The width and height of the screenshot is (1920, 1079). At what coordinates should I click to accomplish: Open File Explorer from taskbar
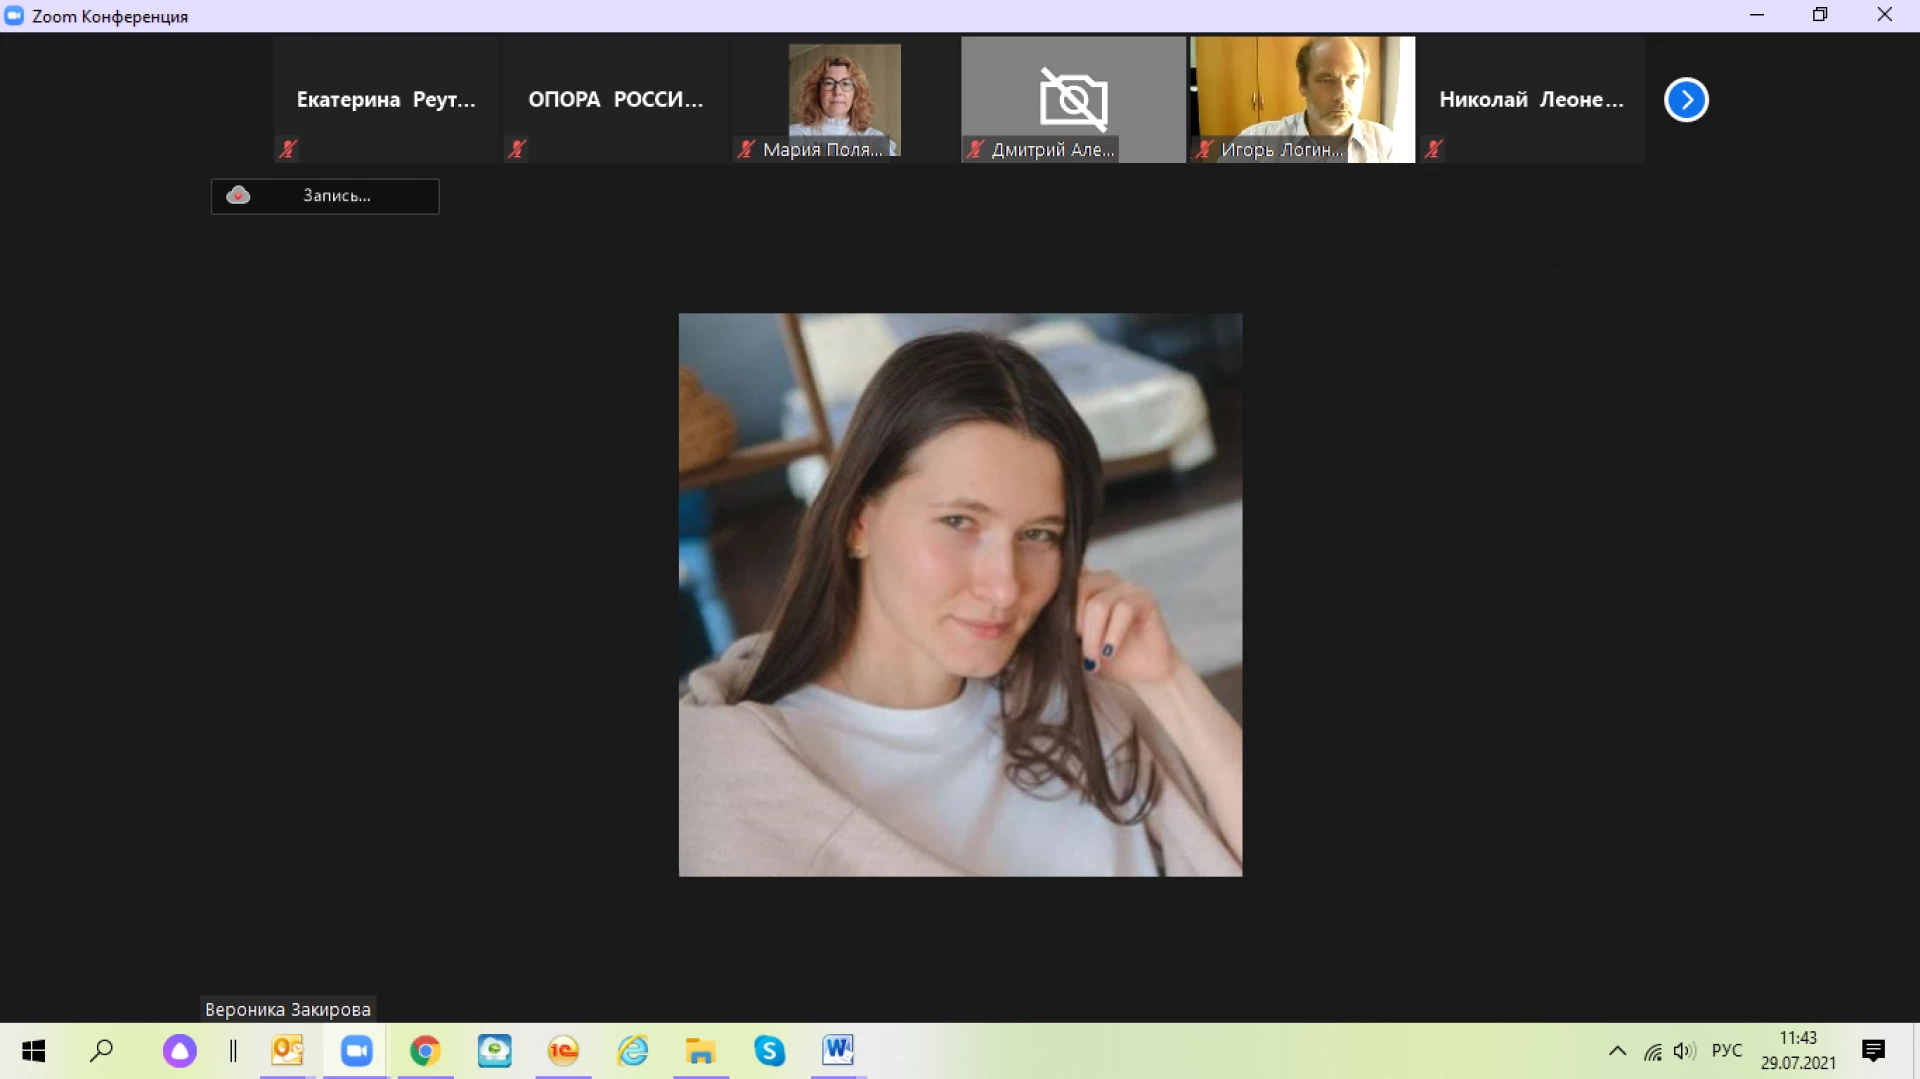[701, 1051]
